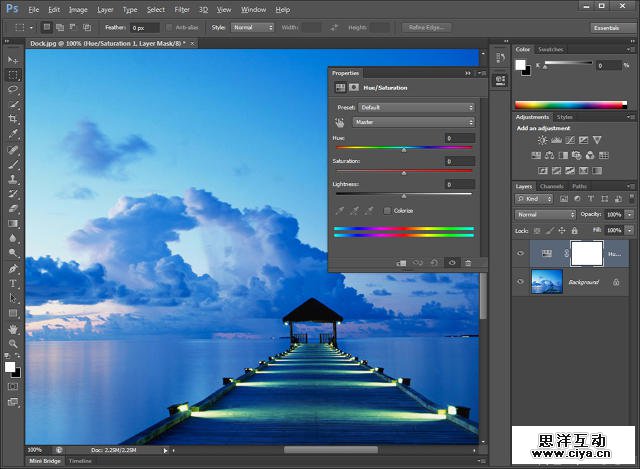Select the Horizontal Type tool
The height and width of the screenshot is (469, 640).
(14, 283)
